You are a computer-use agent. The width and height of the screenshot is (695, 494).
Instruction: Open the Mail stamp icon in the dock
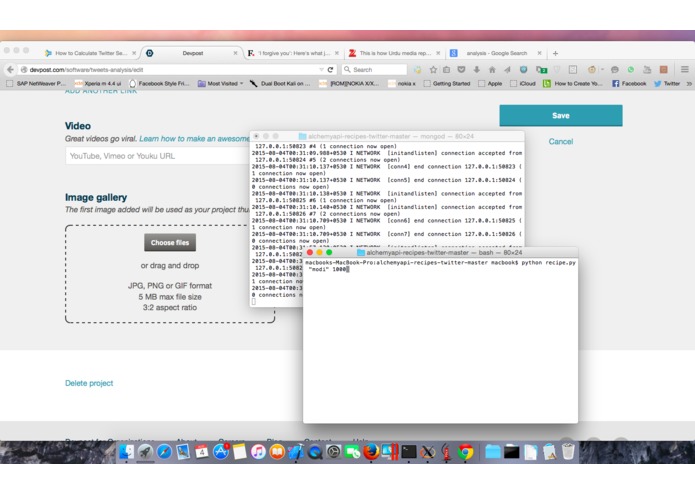[x=183, y=452]
